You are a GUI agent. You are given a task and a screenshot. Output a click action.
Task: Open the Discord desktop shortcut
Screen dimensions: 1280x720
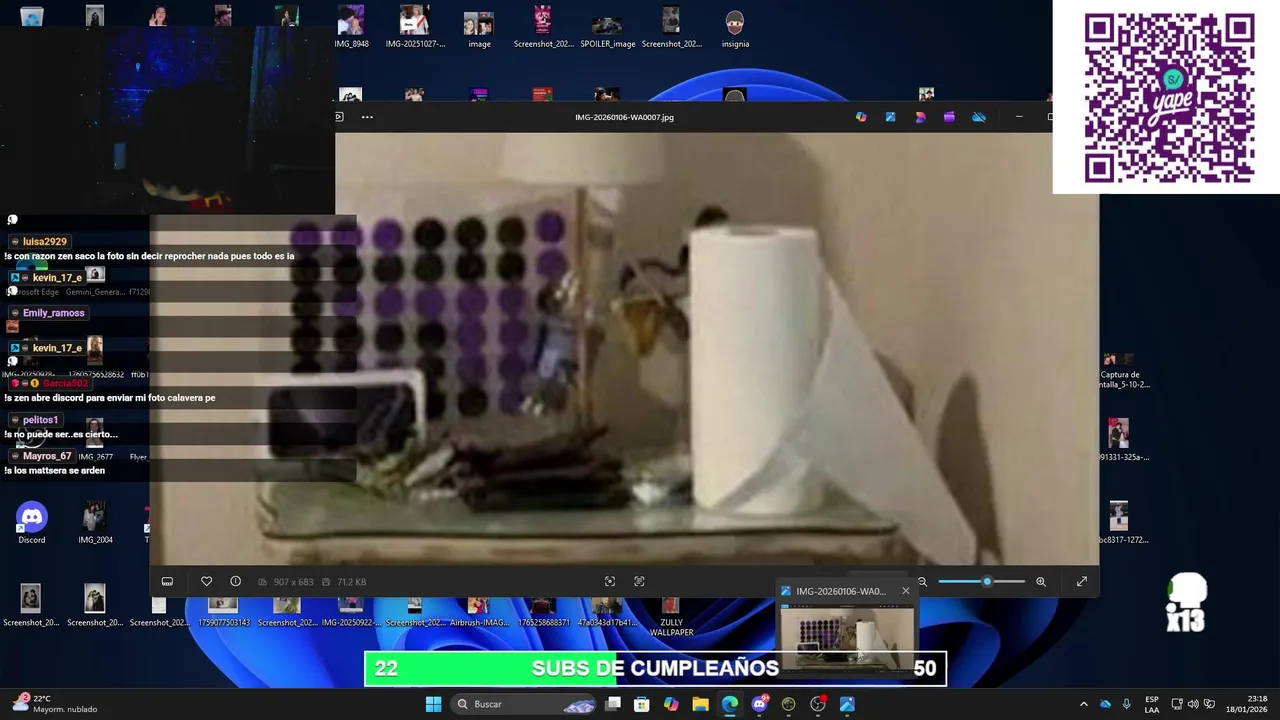click(32, 523)
